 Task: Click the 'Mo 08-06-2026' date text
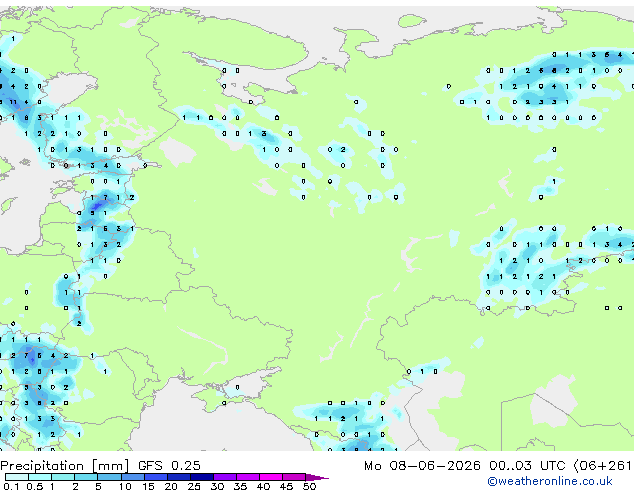pyautogui.click(x=422, y=466)
